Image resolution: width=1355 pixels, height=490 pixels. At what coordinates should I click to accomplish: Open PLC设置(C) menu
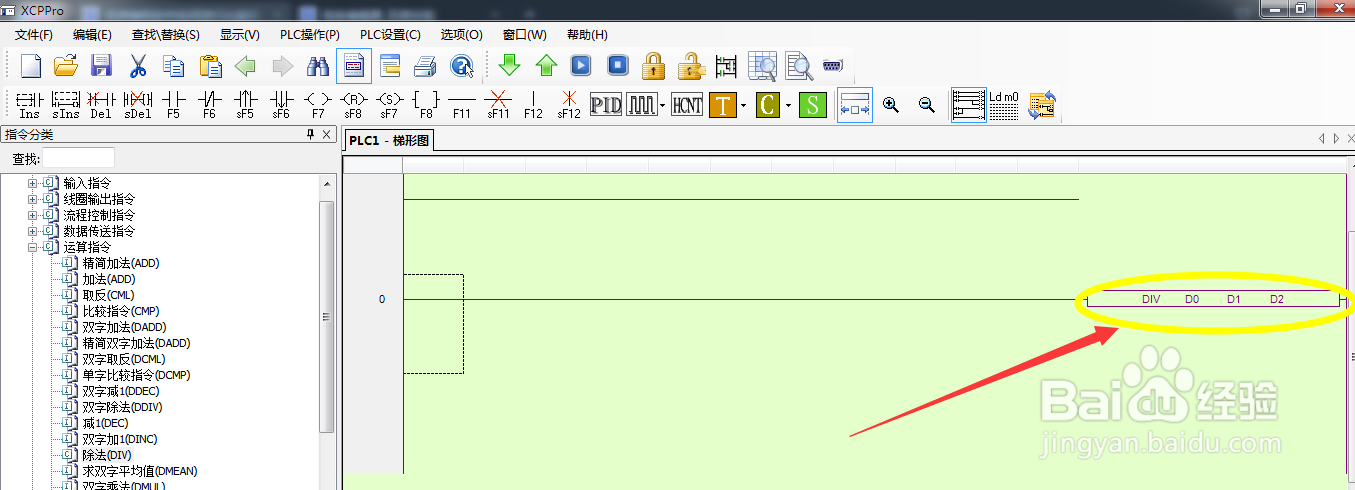[391, 35]
